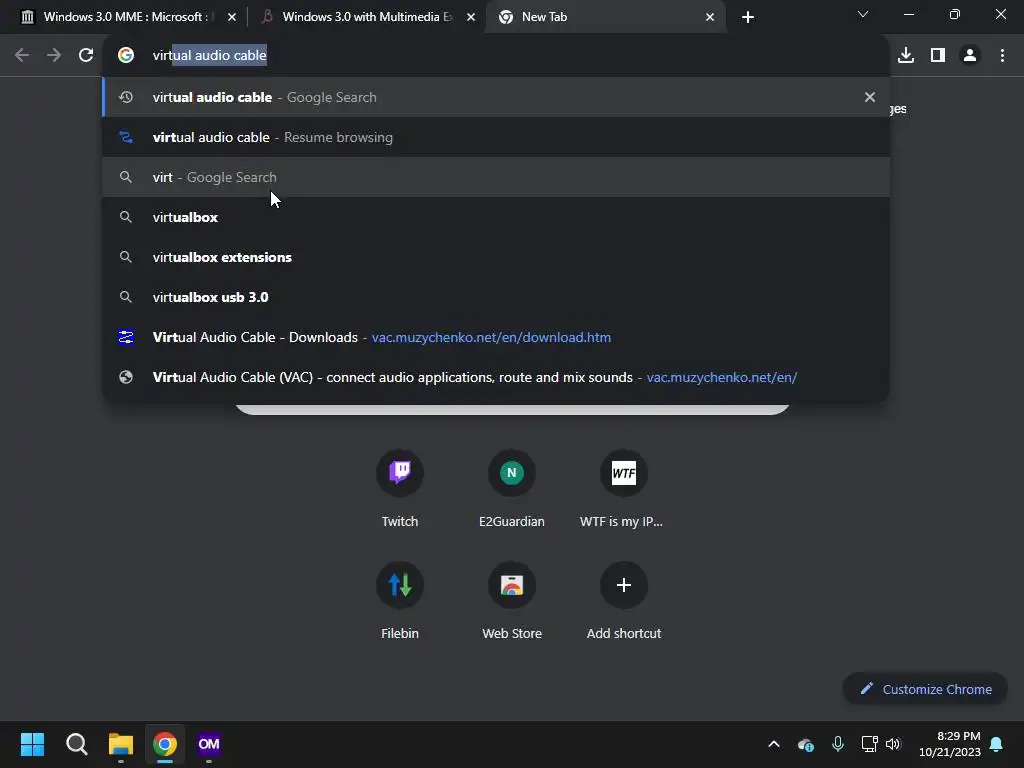Expand the tab search chevron
The height and width of the screenshot is (768, 1024).
pos(863,14)
